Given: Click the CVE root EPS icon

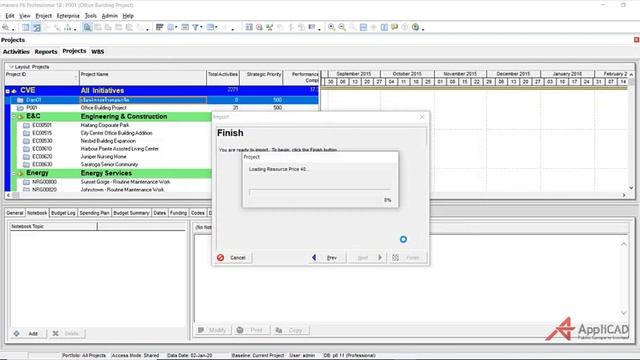Looking at the screenshot, I should point(14,91).
